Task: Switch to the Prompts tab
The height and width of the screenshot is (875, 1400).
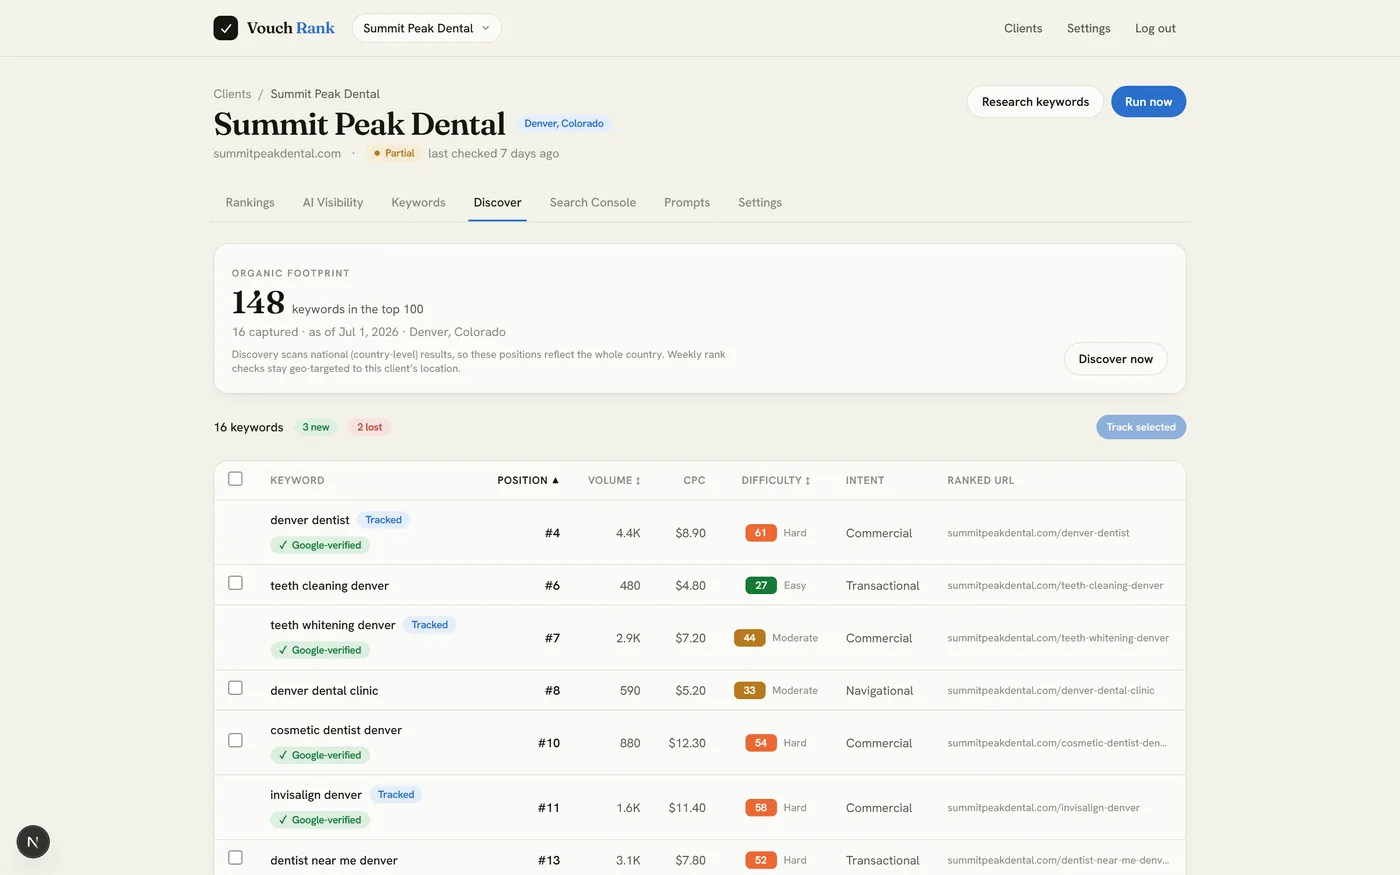Action: 687,202
